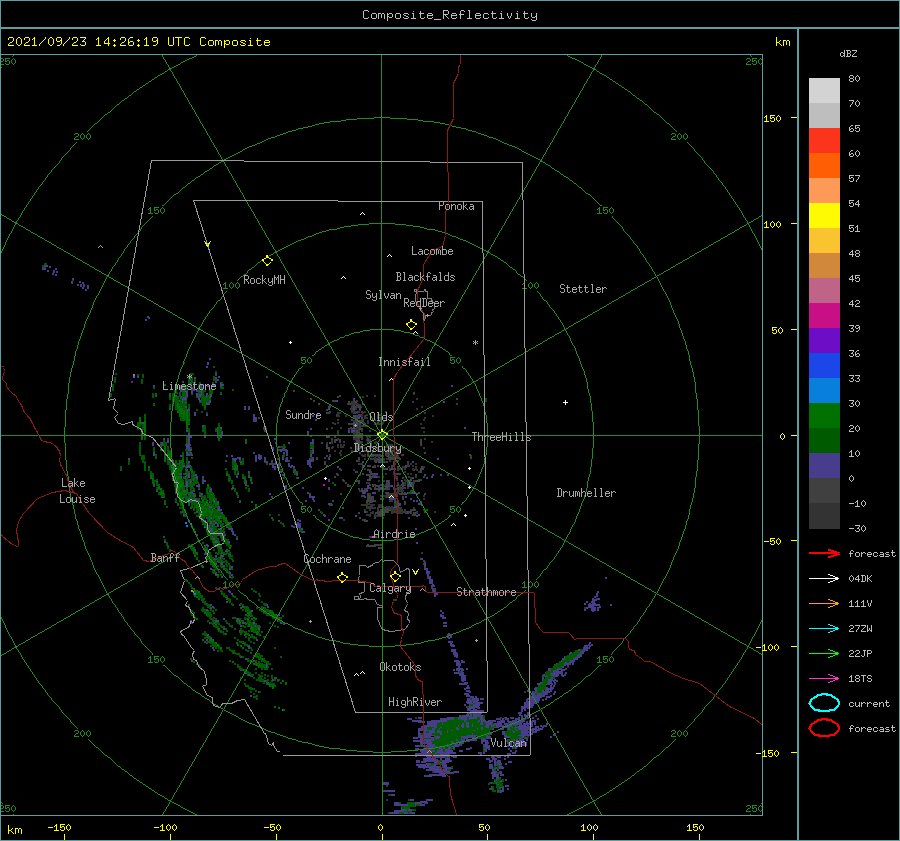Click the Olds label
Viewport: 900px width, 841px height.
[x=381, y=417]
